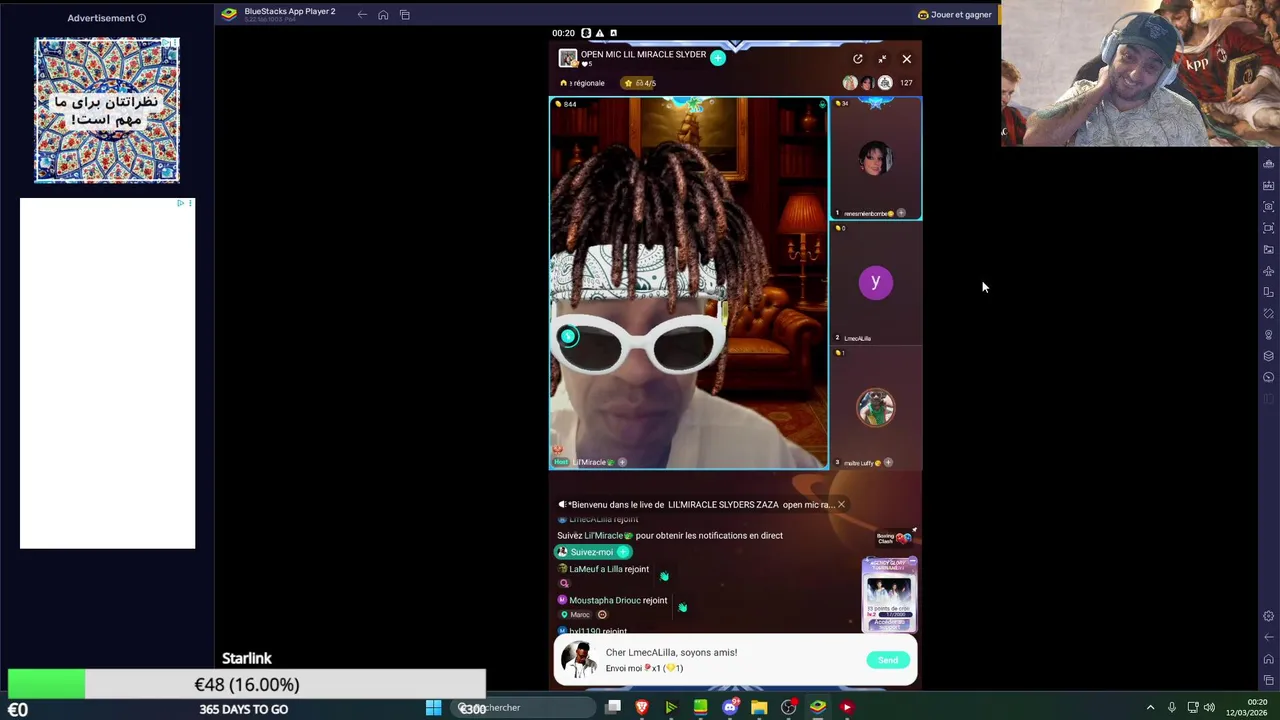This screenshot has width=1280, height=720.
Task: Open Advertisement info icon
Action: click(141, 18)
